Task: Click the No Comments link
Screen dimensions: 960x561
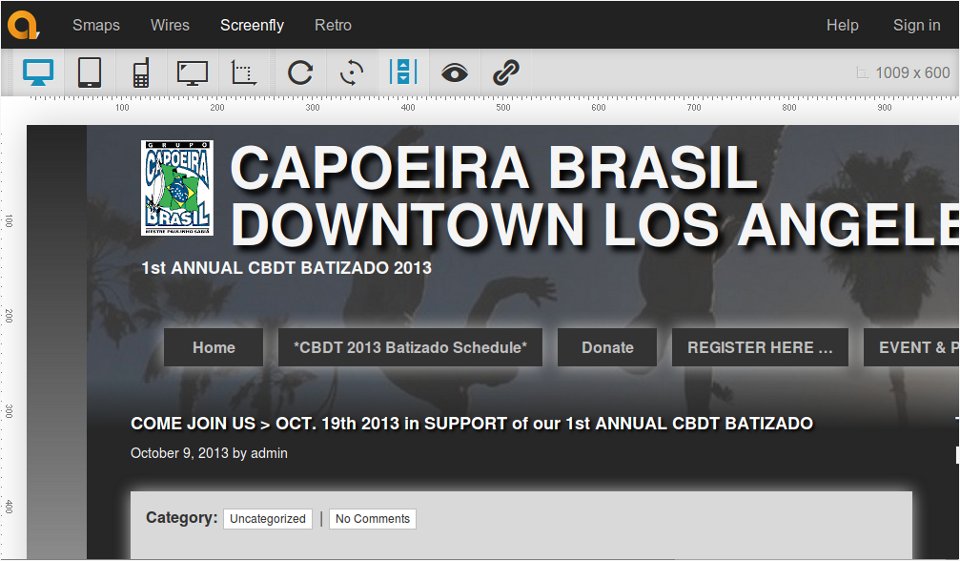Action: (373, 519)
